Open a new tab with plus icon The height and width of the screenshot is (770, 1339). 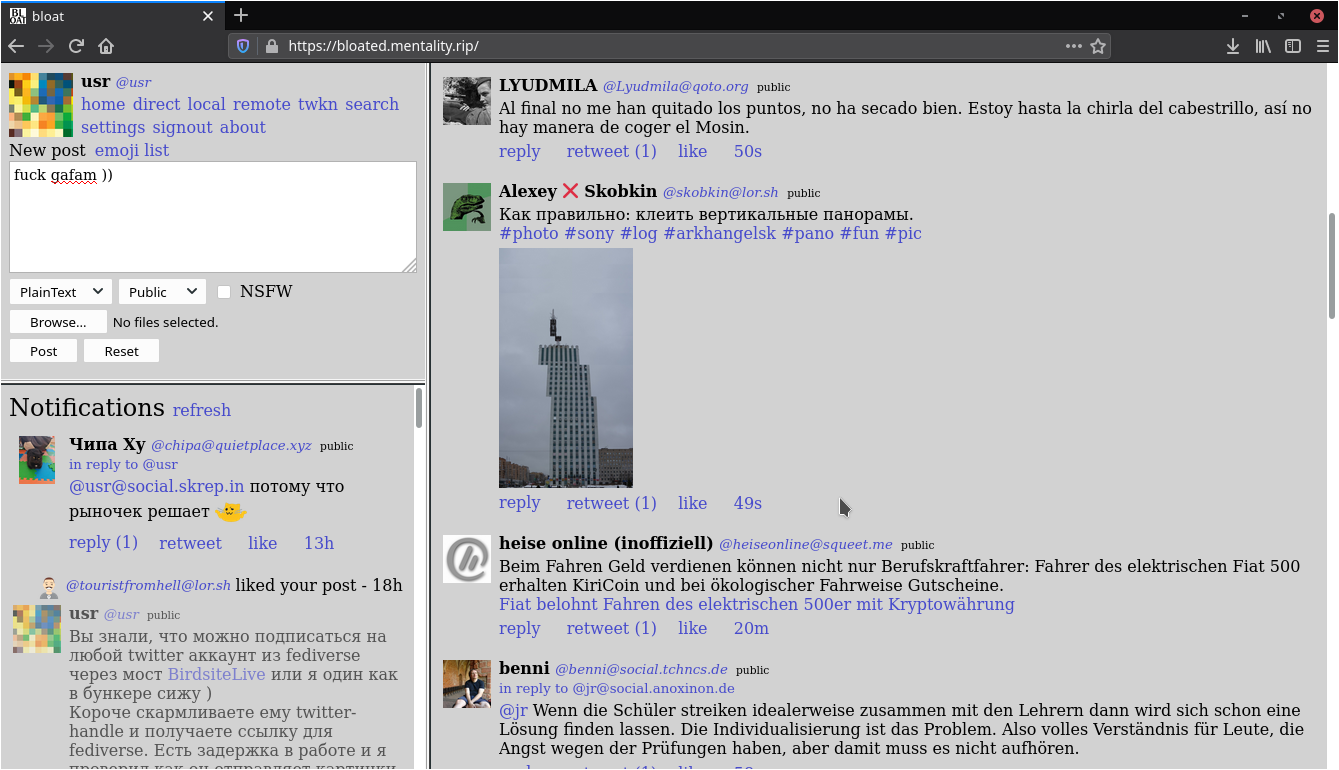[x=240, y=15]
